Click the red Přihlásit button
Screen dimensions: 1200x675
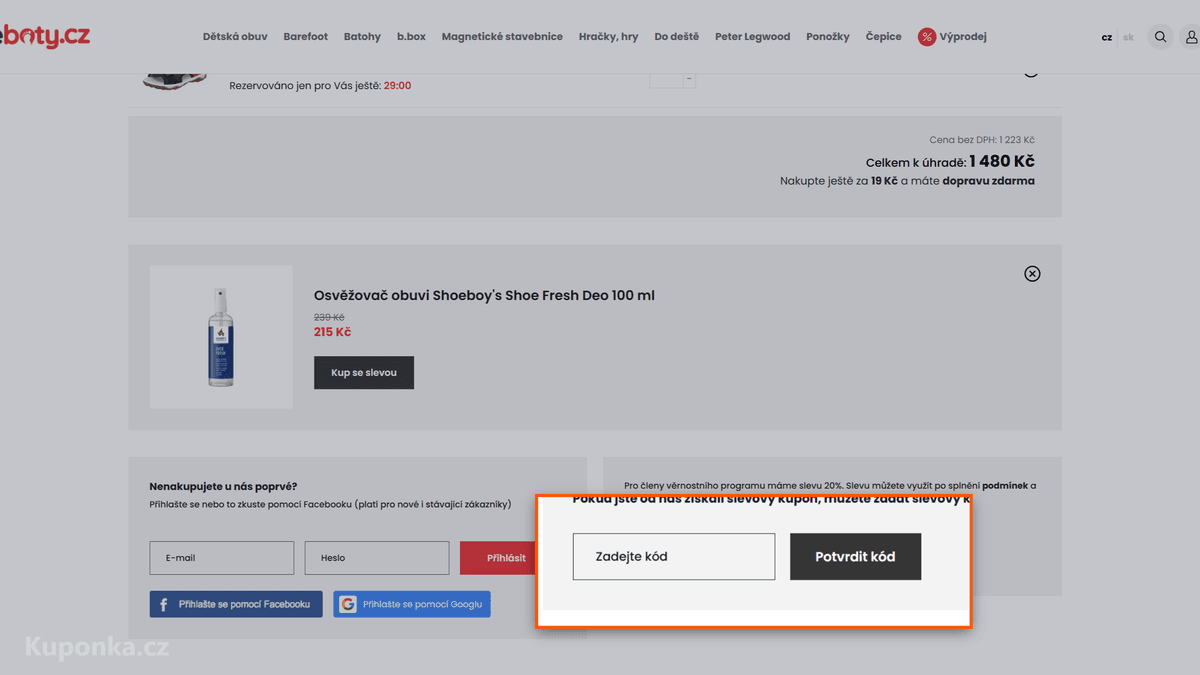pos(498,558)
